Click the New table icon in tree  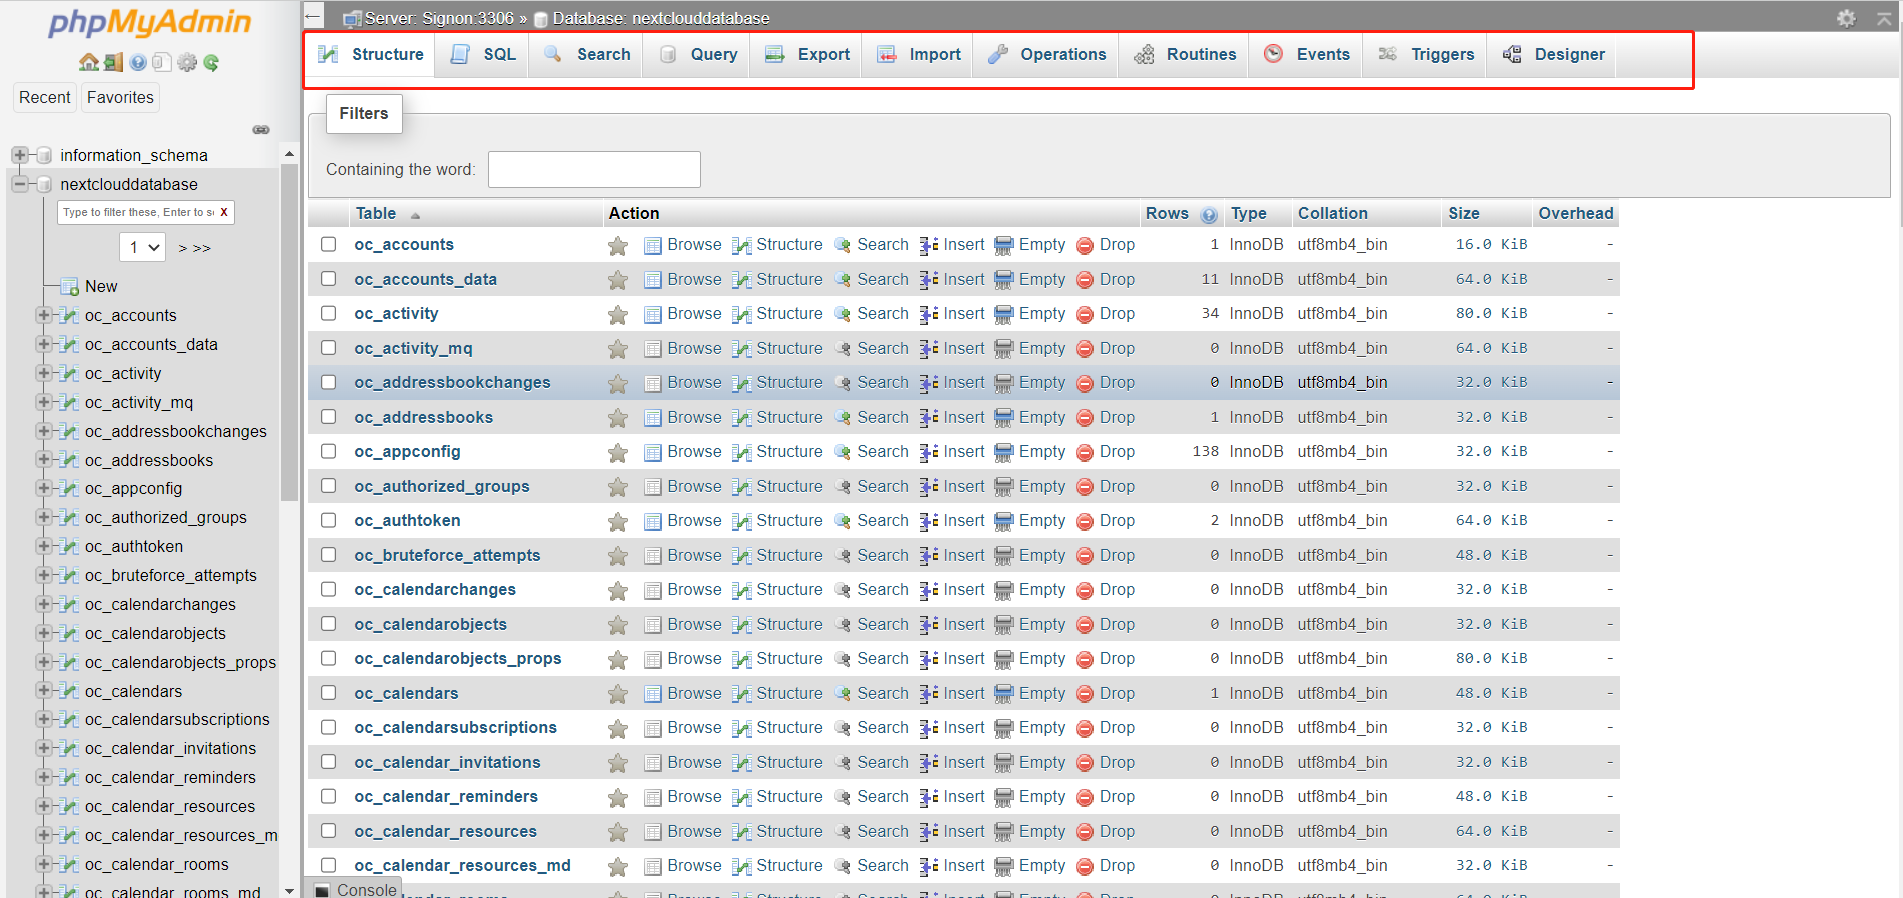point(69,286)
